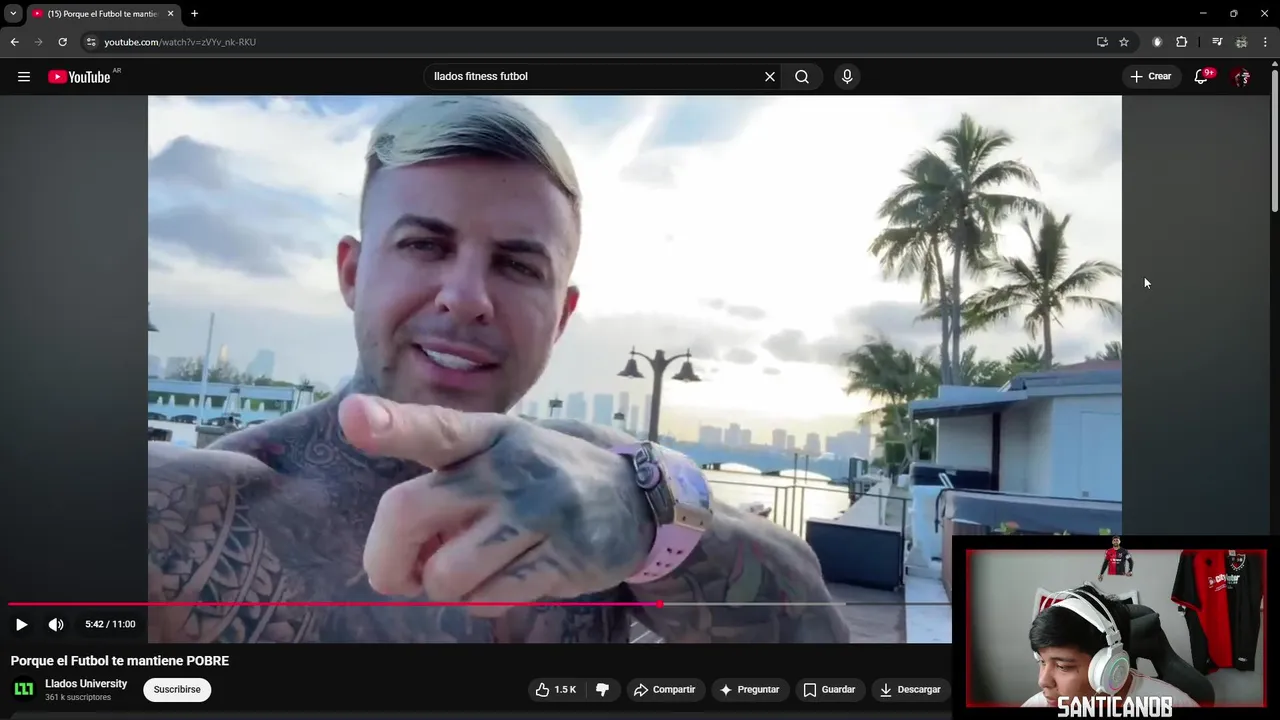Ask about the video with Preguntar

(749, 690)
